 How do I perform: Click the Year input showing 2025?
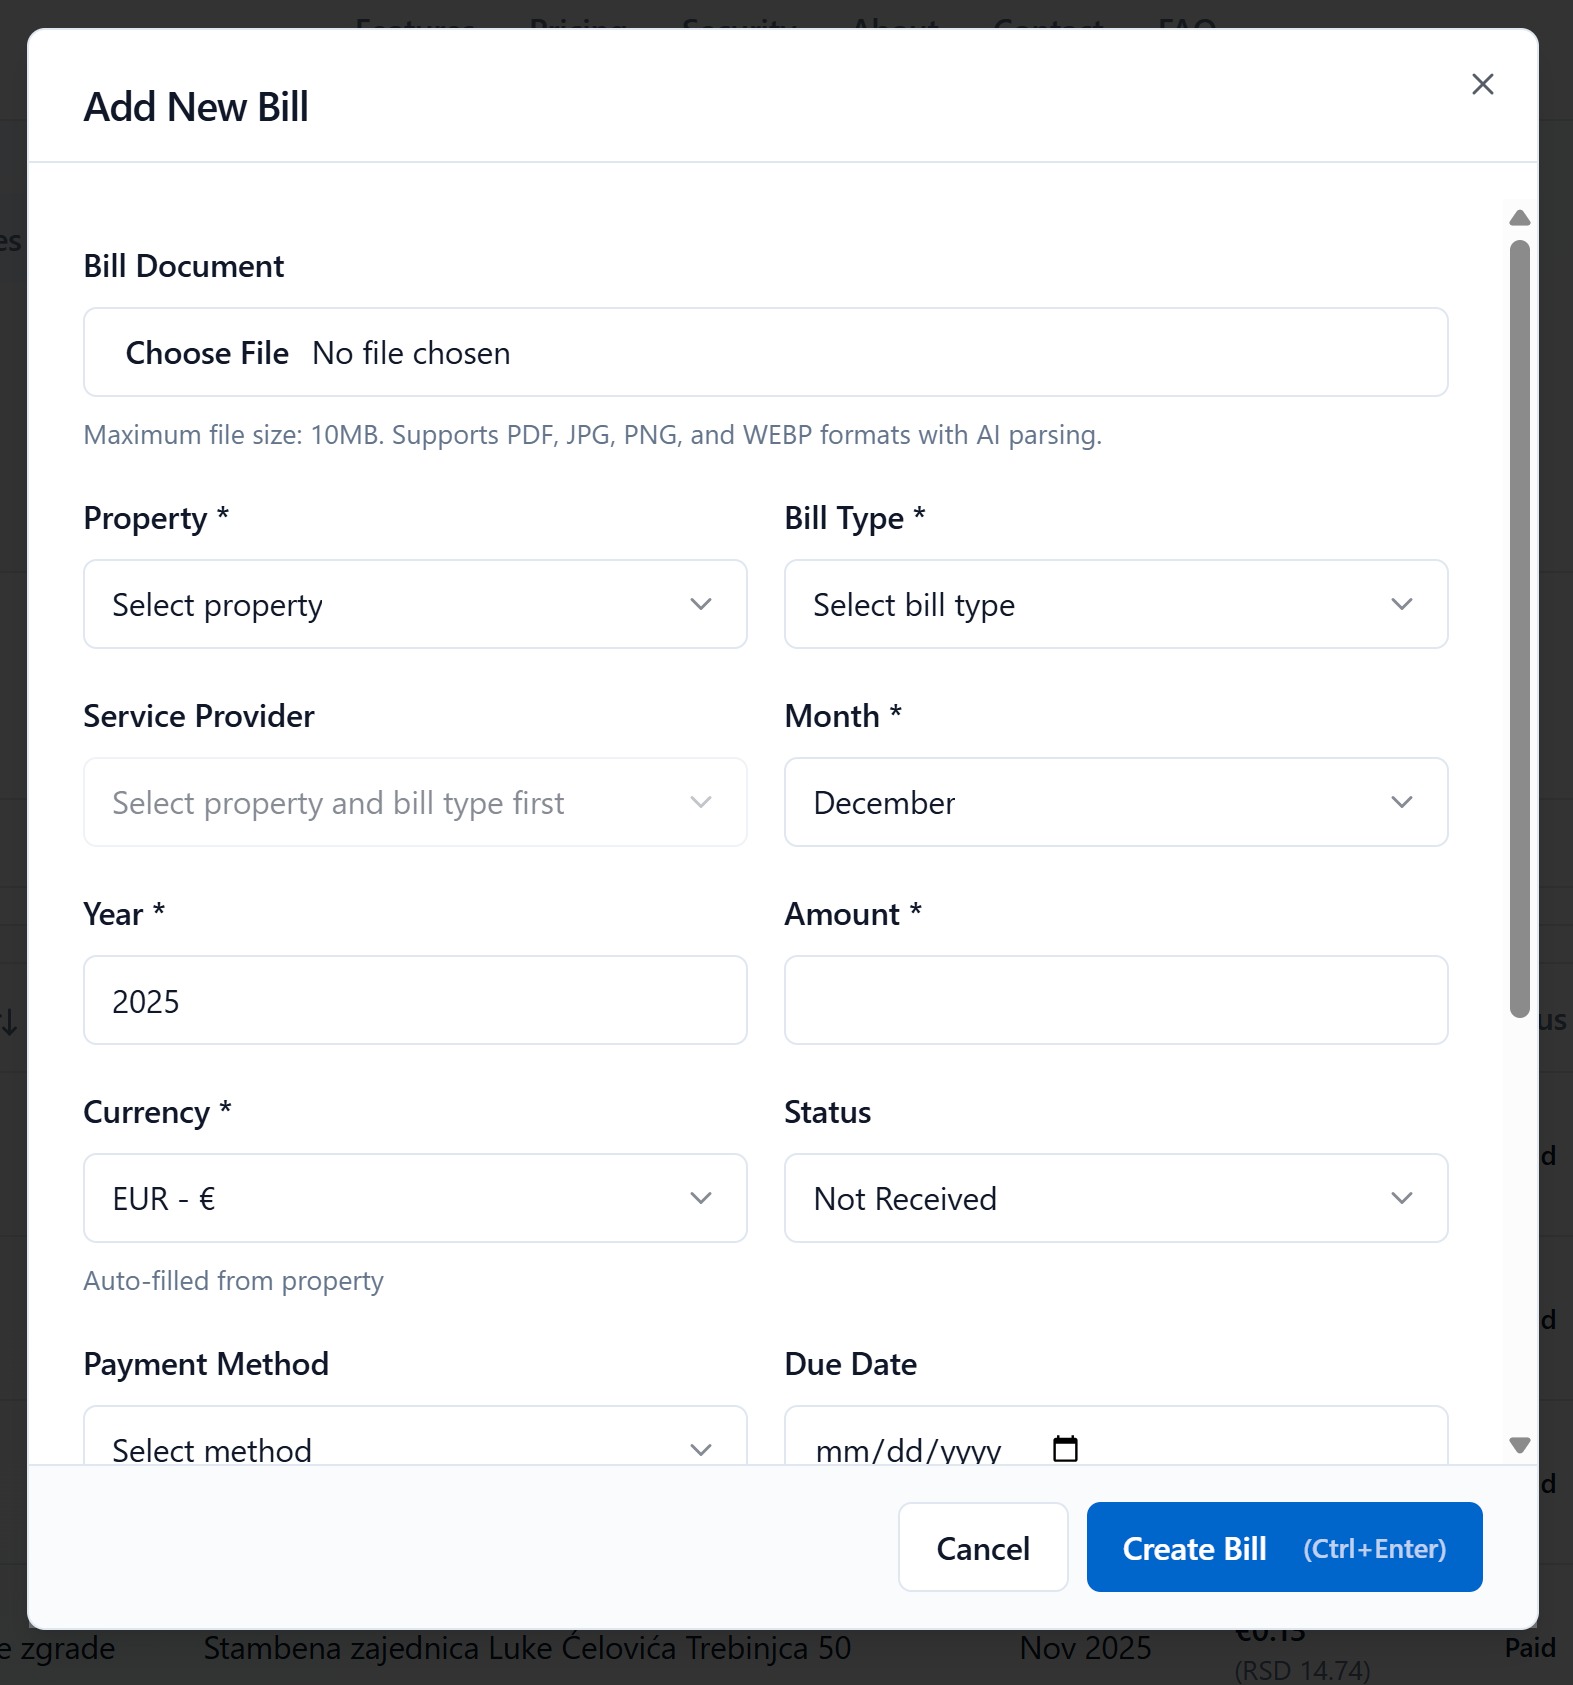[x=415, y=1000]
